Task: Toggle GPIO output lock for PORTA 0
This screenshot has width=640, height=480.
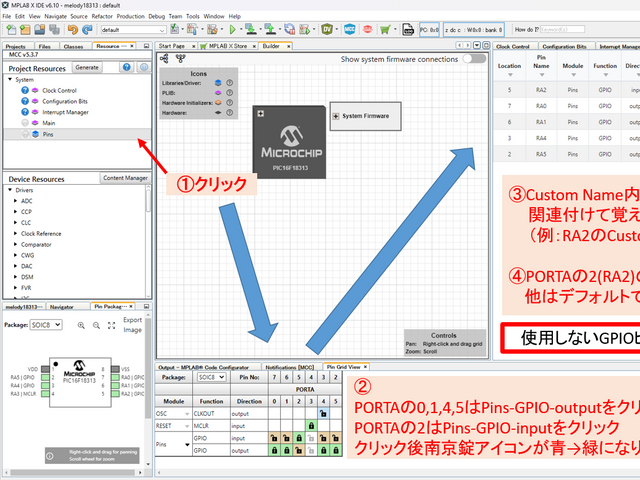Action: pos(274,451)
